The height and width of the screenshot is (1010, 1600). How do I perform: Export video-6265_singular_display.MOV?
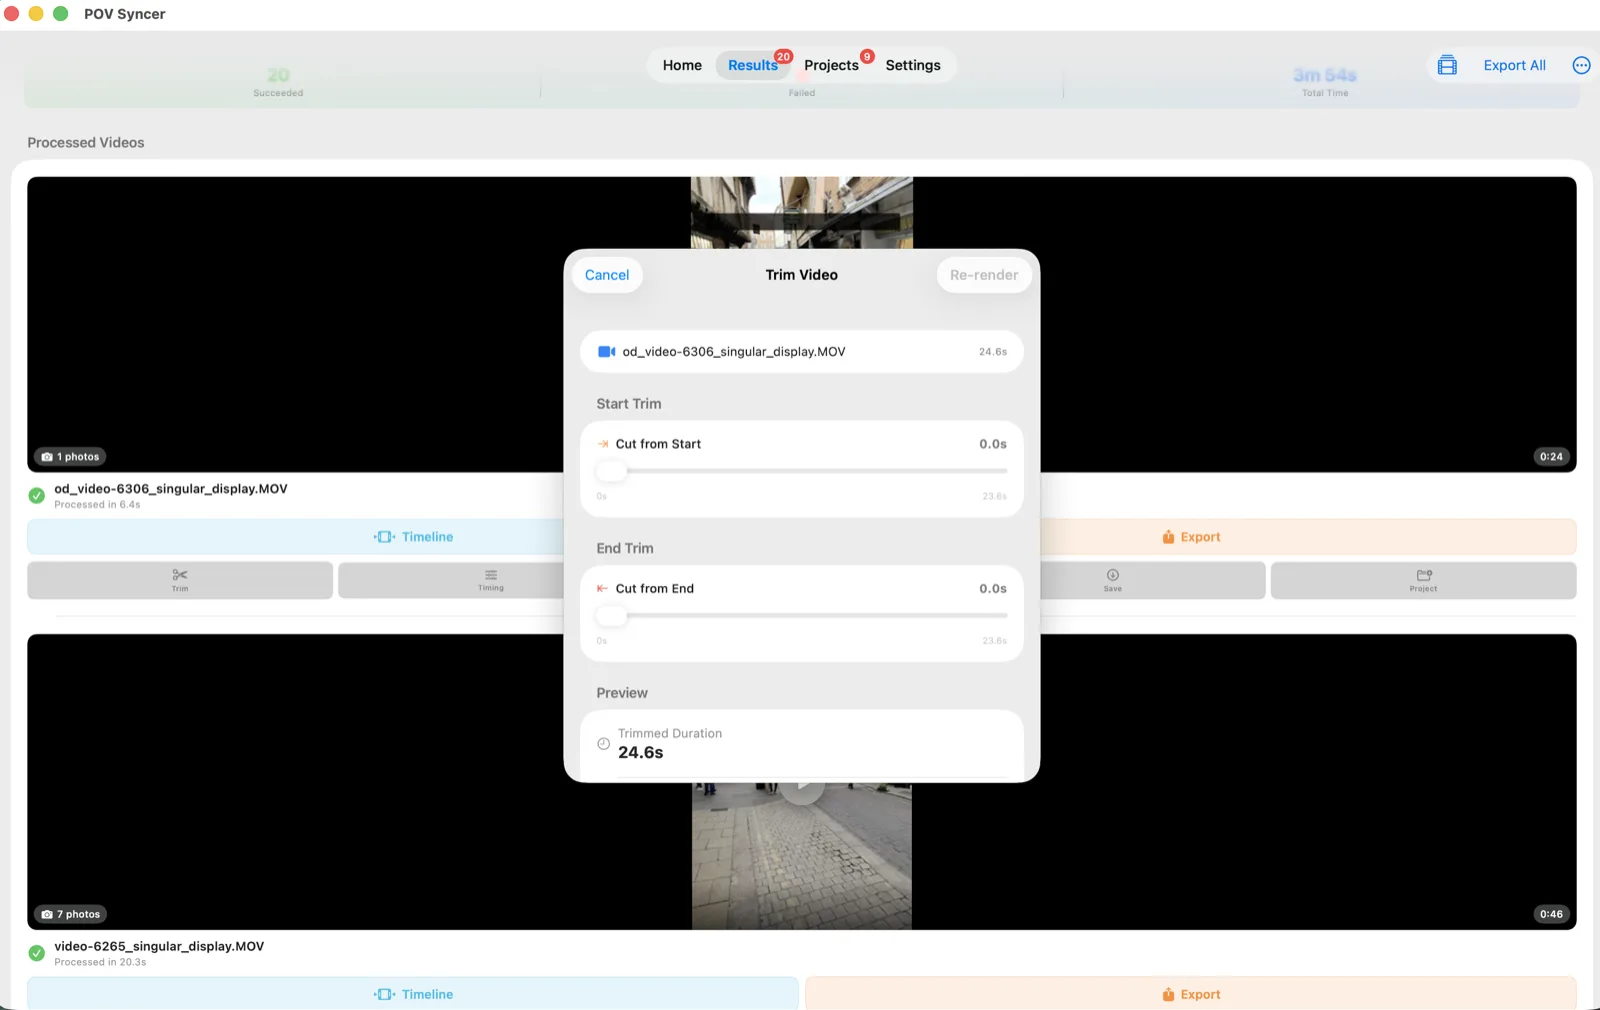[x=1191, y=994]
